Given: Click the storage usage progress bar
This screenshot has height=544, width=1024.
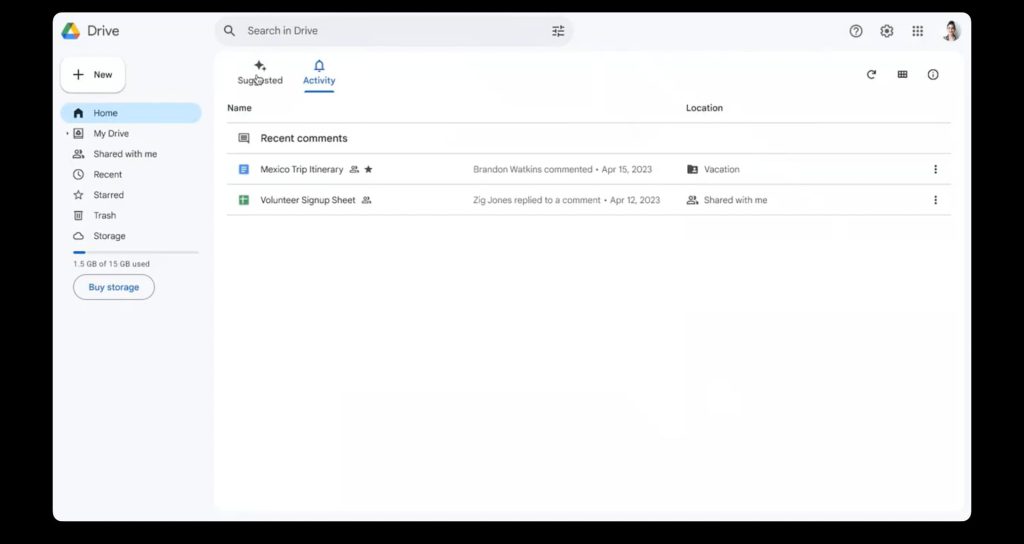Looking at the screenshot, I should point(135,253).
